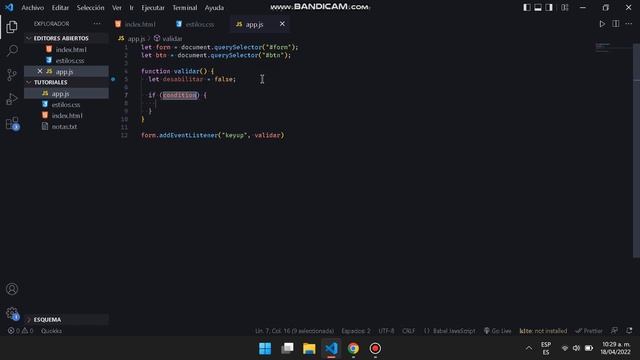Close app.js in open editors list
Image resolution: width=640 pixels, height=360 pixels.
(x=40, y=71)
